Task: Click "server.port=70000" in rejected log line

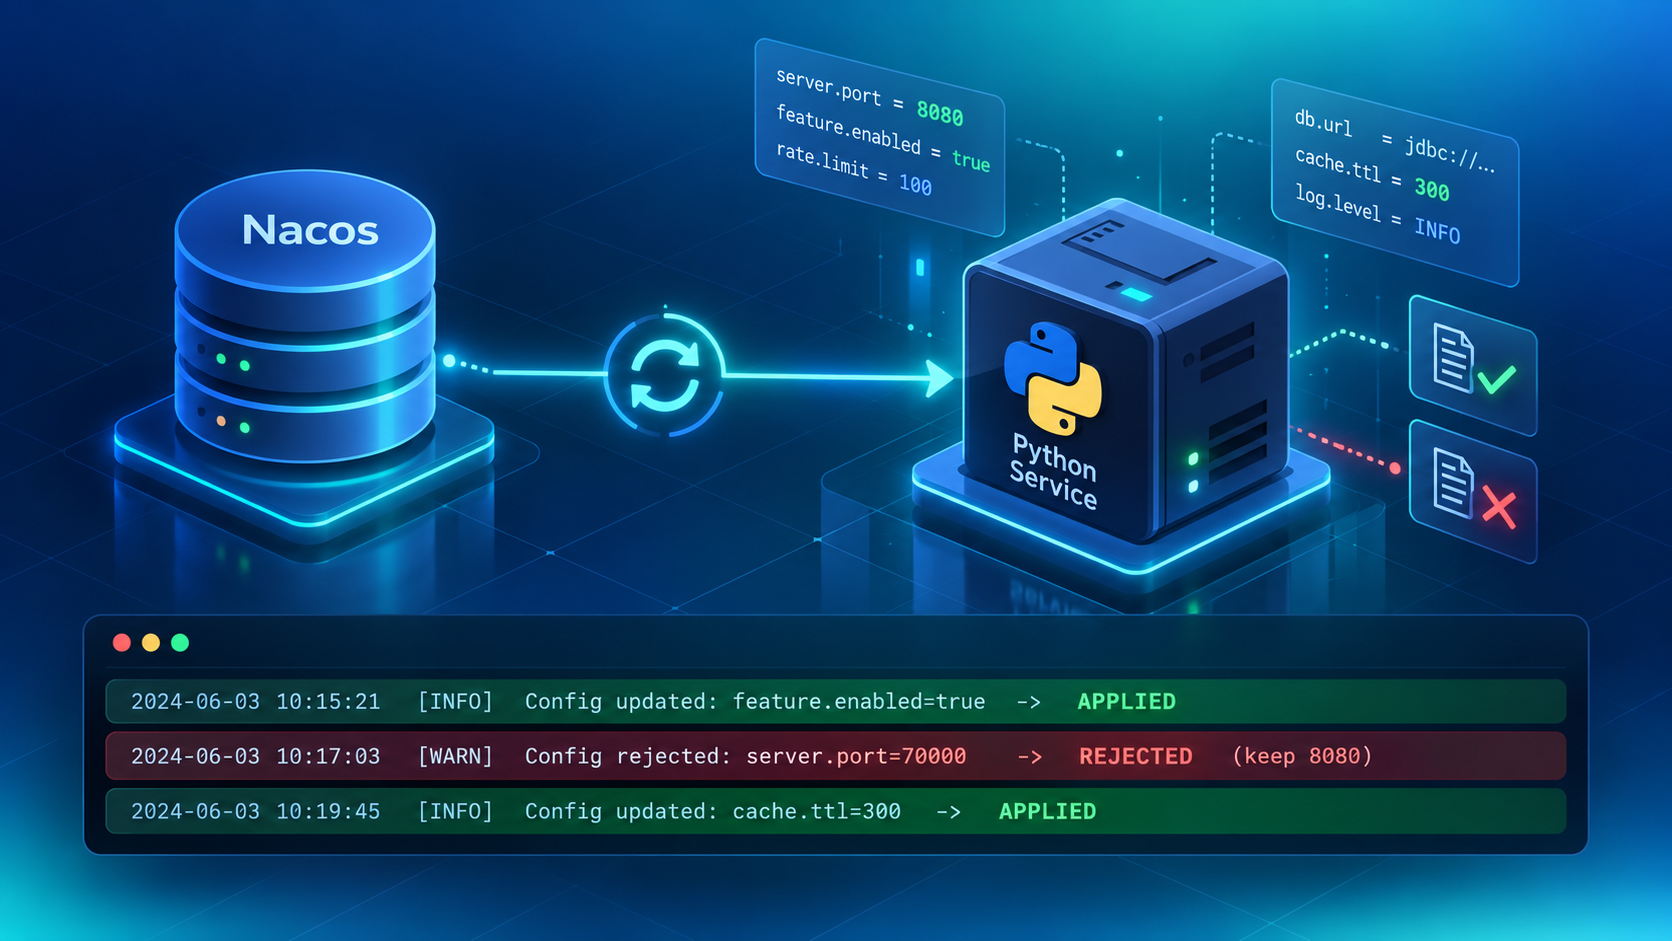Action: click(x=856, y=756)
